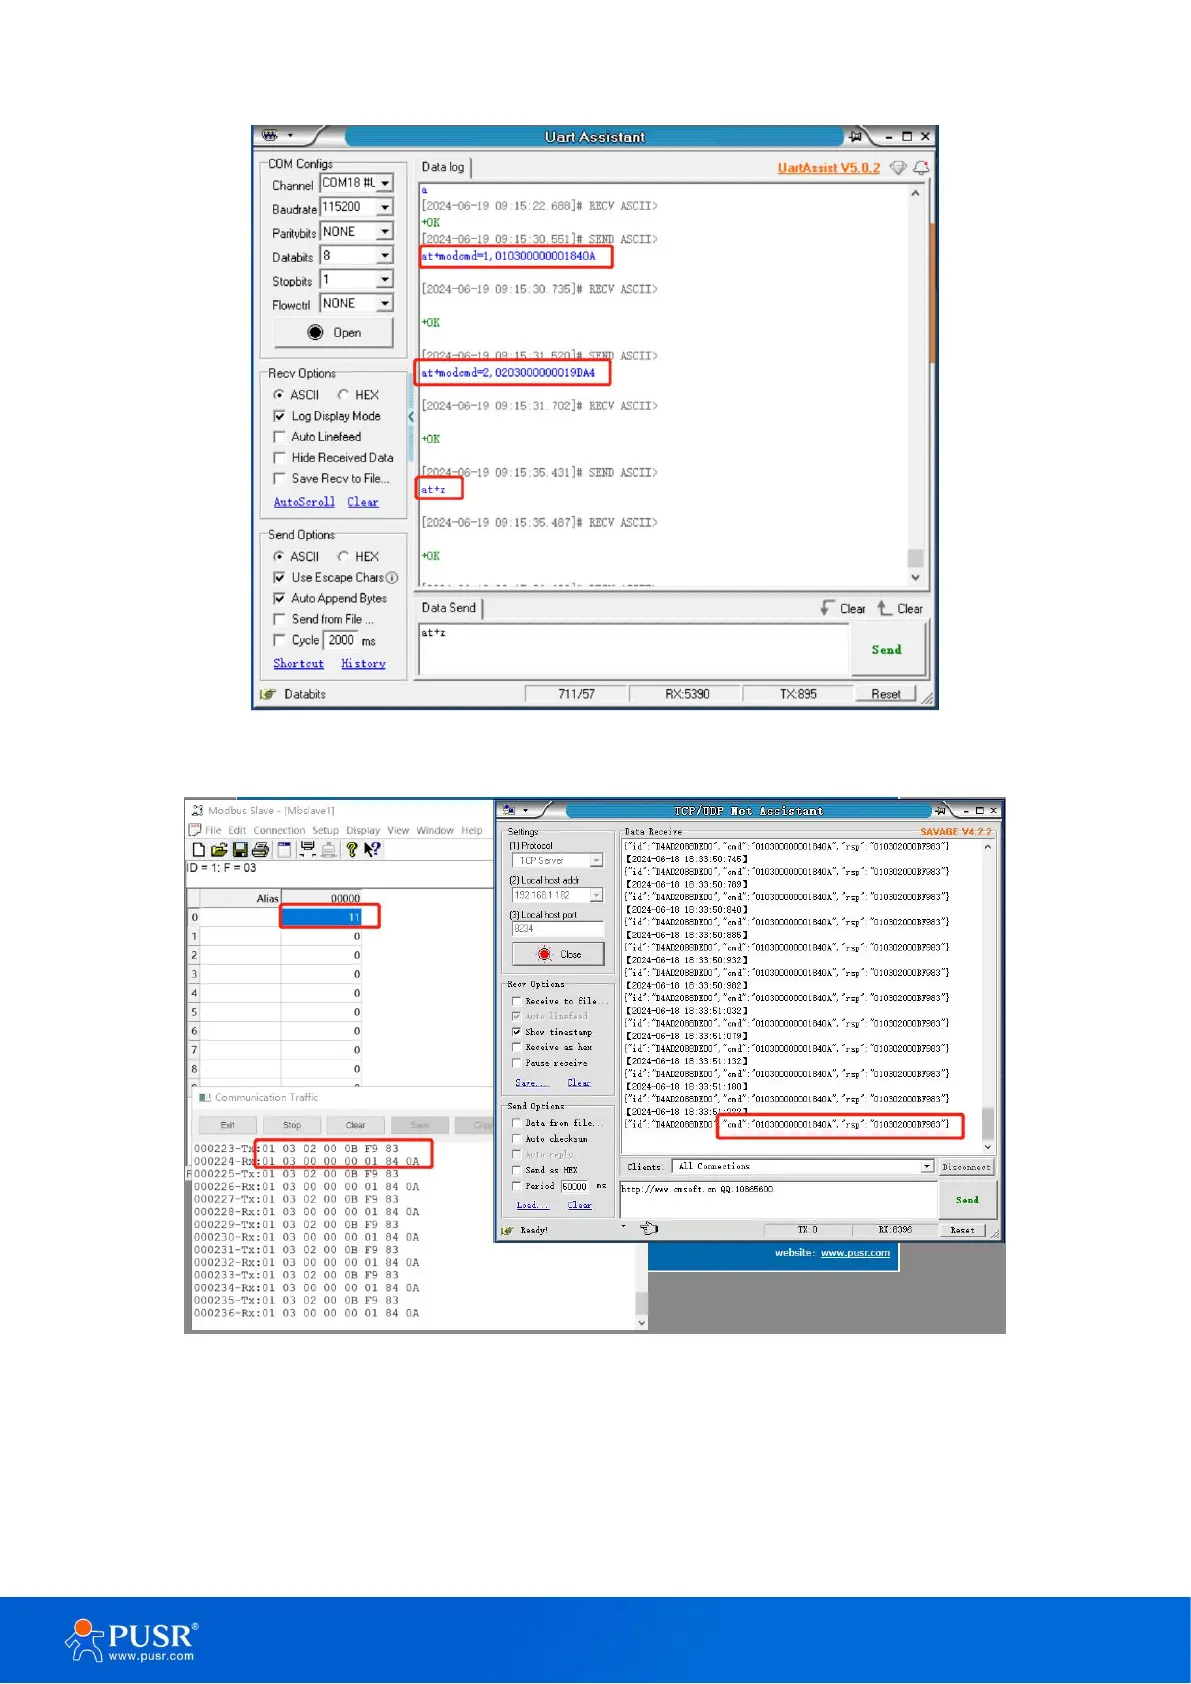The width and height of the screenshot is (1191, 1684).
Task: Click Open port button in Uart Assistant
Action: click(334, 333)
